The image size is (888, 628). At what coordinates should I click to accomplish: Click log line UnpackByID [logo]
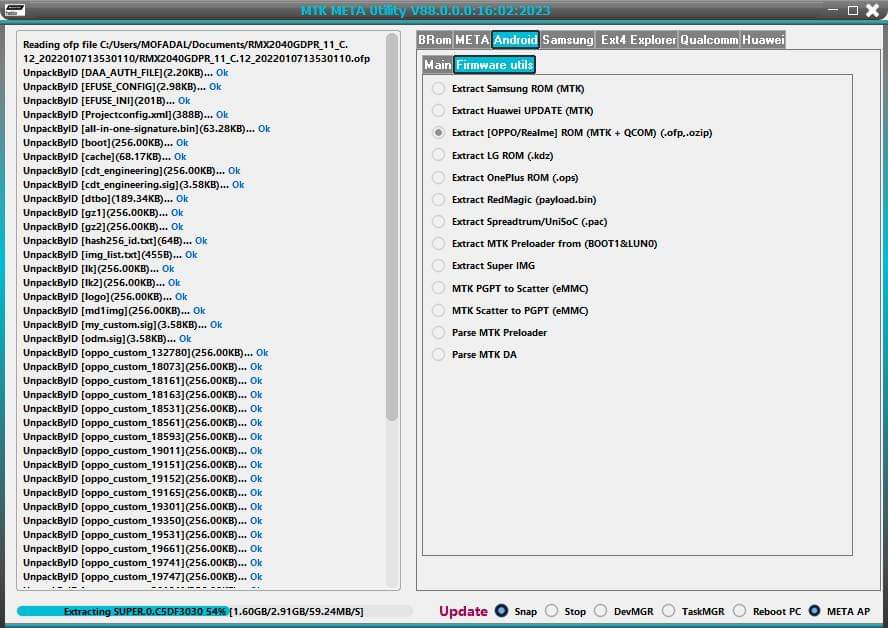[x=105, y=297]
